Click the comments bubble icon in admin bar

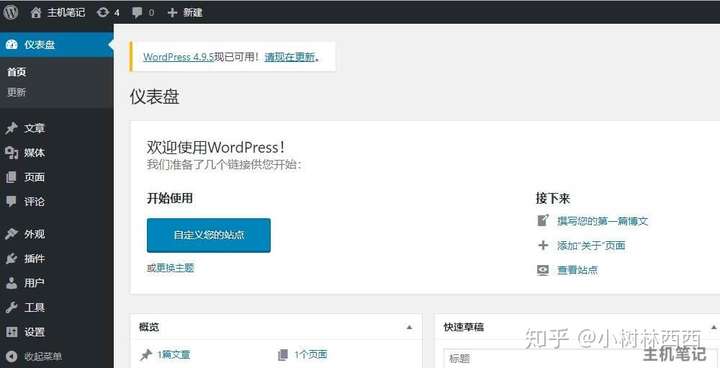point(137,12)
